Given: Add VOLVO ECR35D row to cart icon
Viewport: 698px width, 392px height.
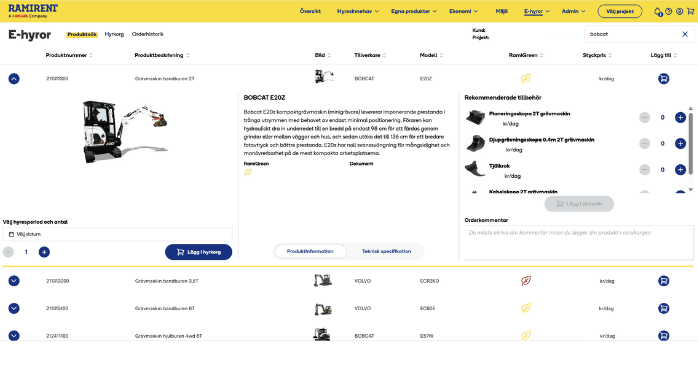Looking at the screenshot, I should (x=663, y=281).
